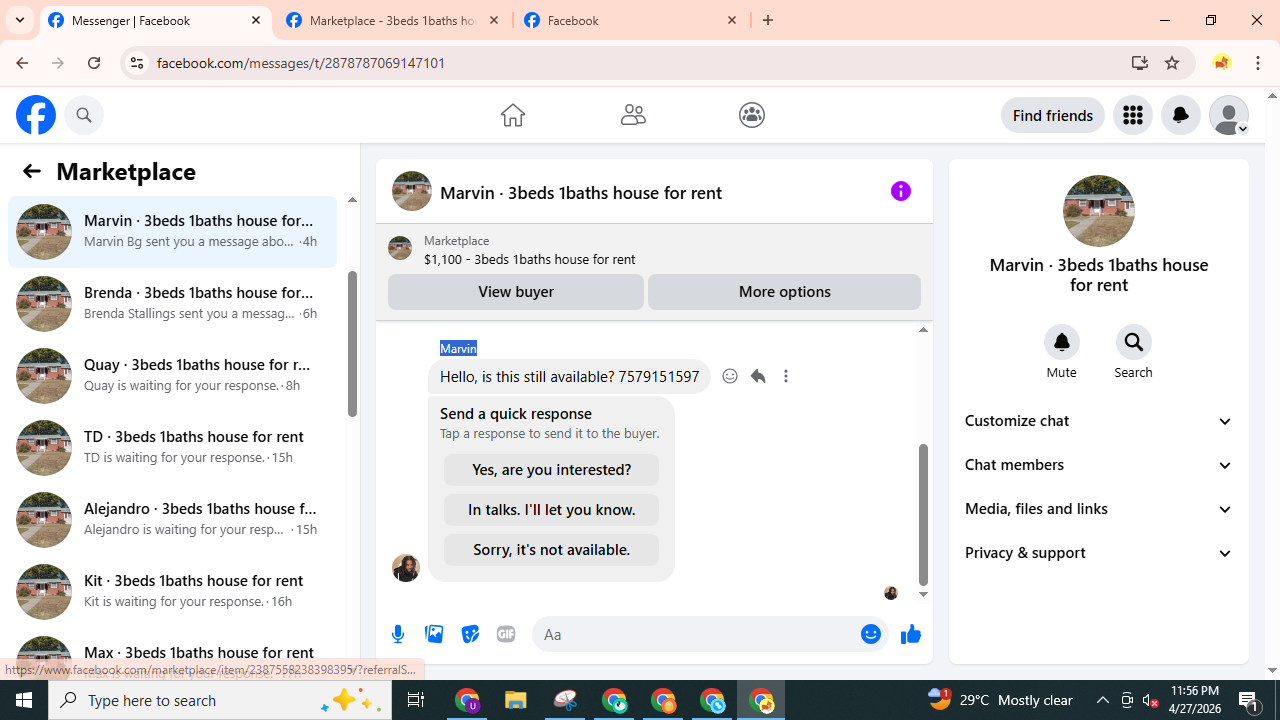1280x720 pixels.
Task: Send quick response "Yes, are you interested?"
Action: [552, 470]
